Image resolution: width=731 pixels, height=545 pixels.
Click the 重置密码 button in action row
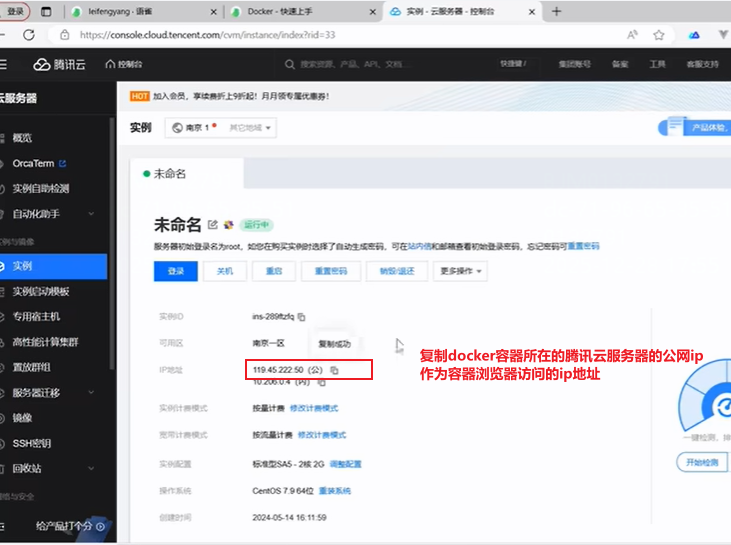click(331, 271)
